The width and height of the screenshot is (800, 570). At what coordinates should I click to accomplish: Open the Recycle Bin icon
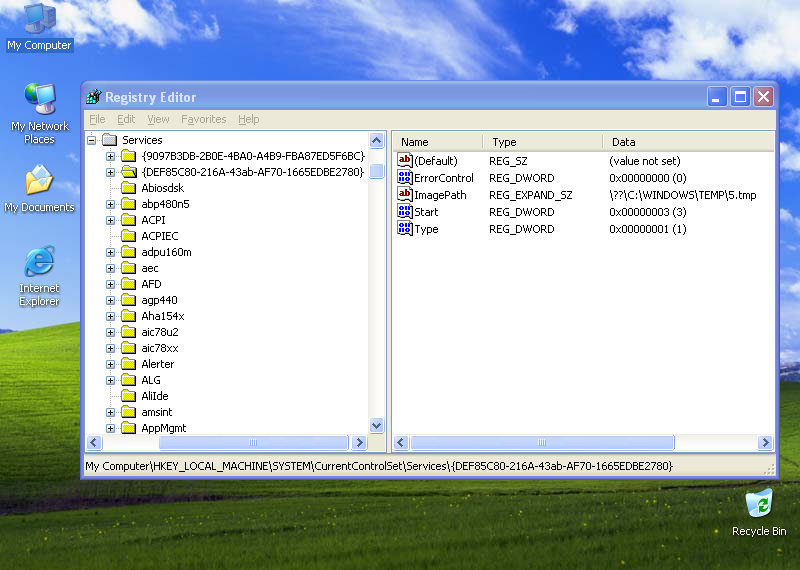coord(759,503)
